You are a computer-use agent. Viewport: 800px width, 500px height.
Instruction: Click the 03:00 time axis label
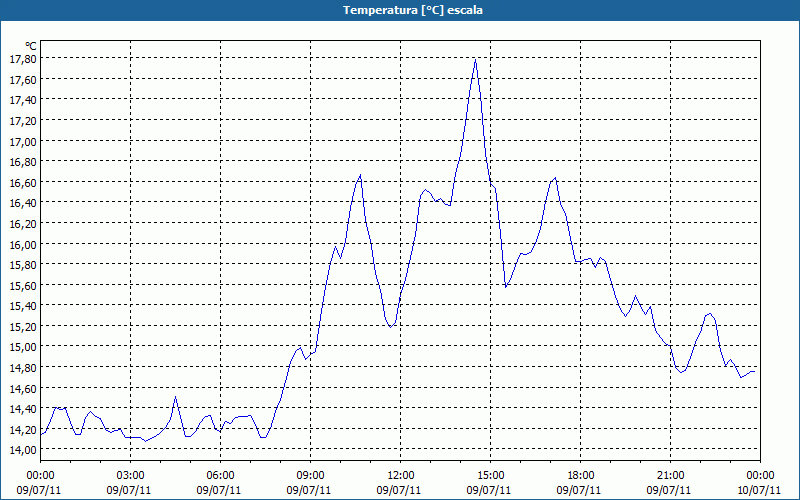coord(131,476)
